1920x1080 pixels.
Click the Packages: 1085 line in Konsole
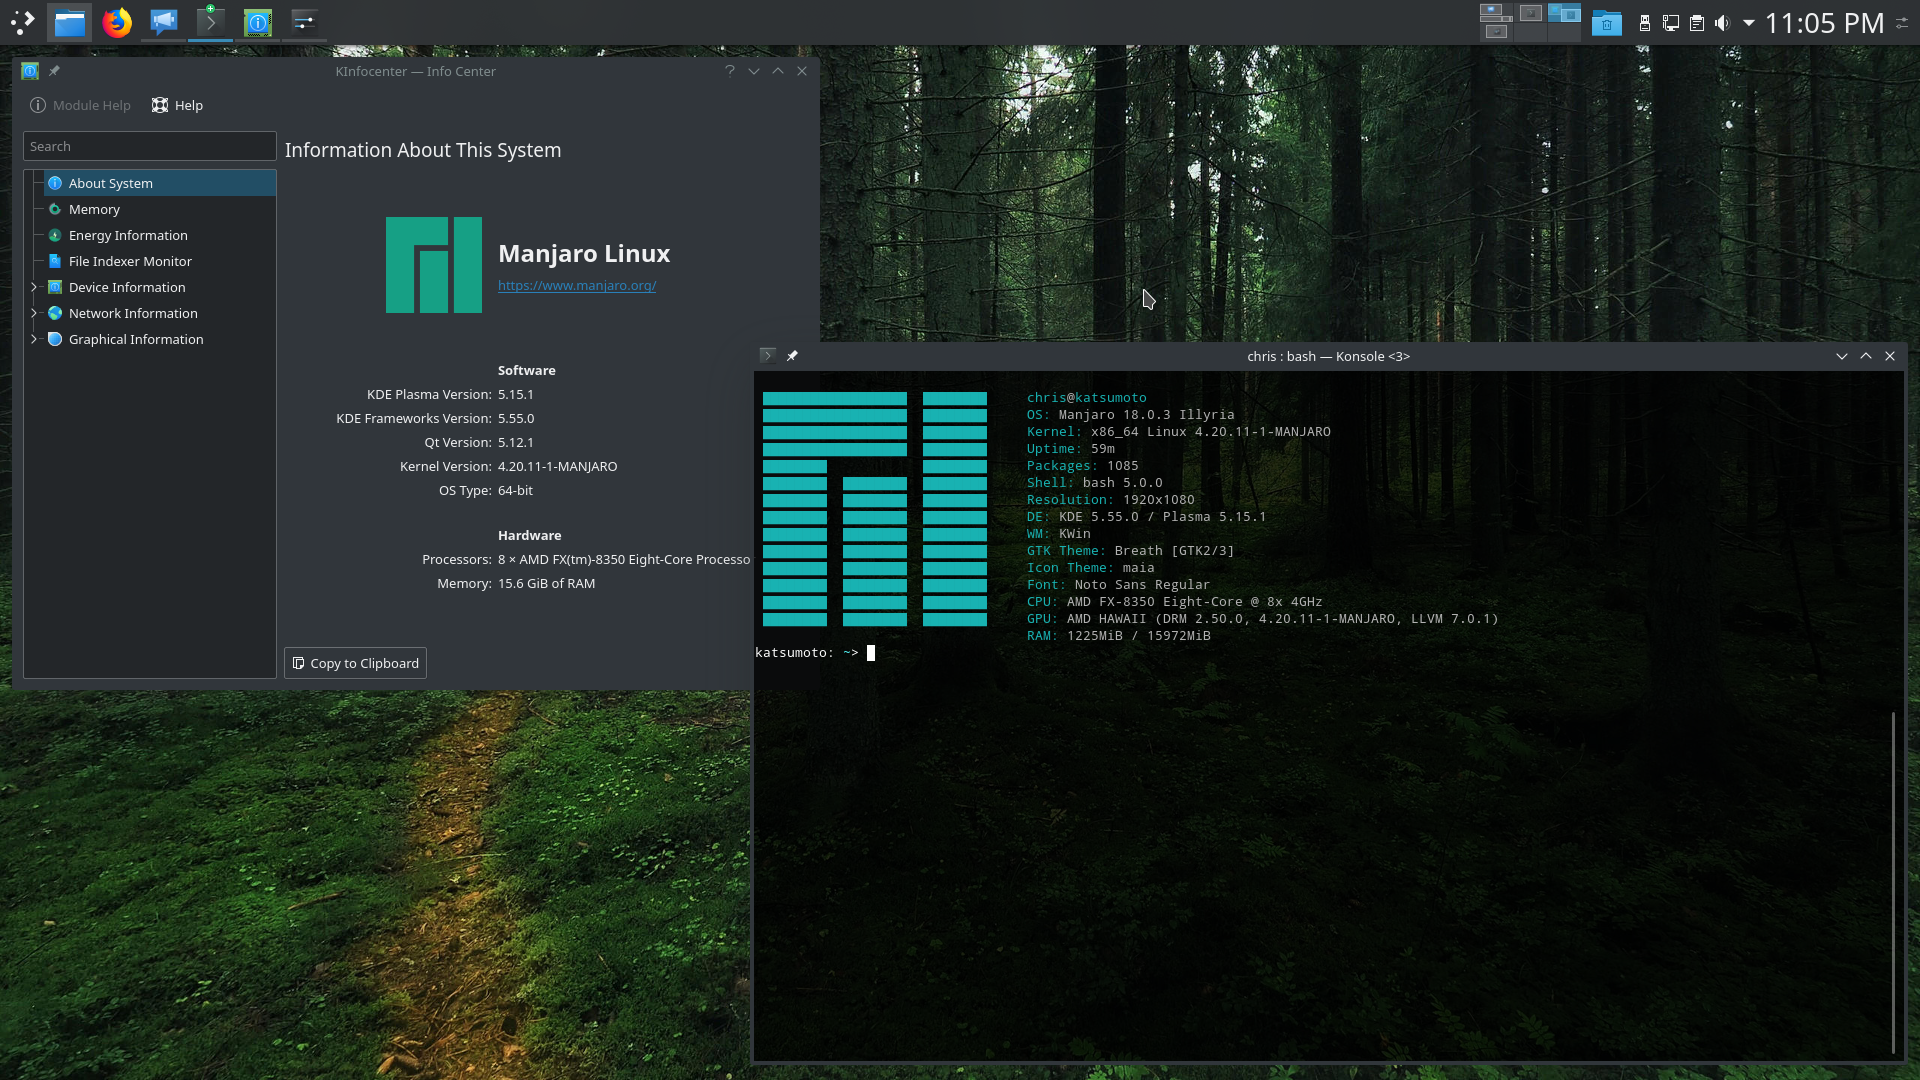coord(1083,466)
